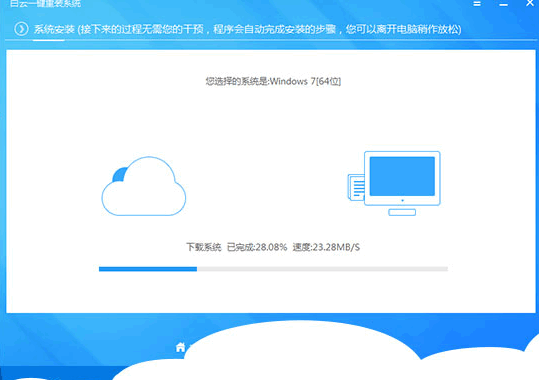This screenshot has width=539, height=380.
Task: Click the 速度:23.28MB/S speed text
Action: click(326, 247)
